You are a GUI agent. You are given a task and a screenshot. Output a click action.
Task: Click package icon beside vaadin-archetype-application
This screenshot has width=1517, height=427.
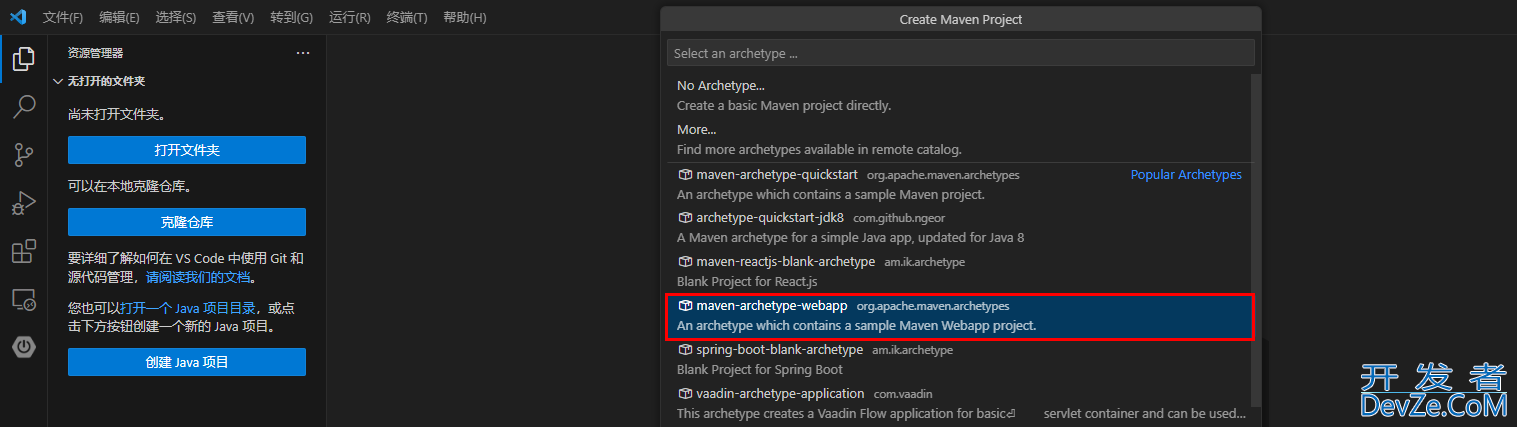point(685,393)
